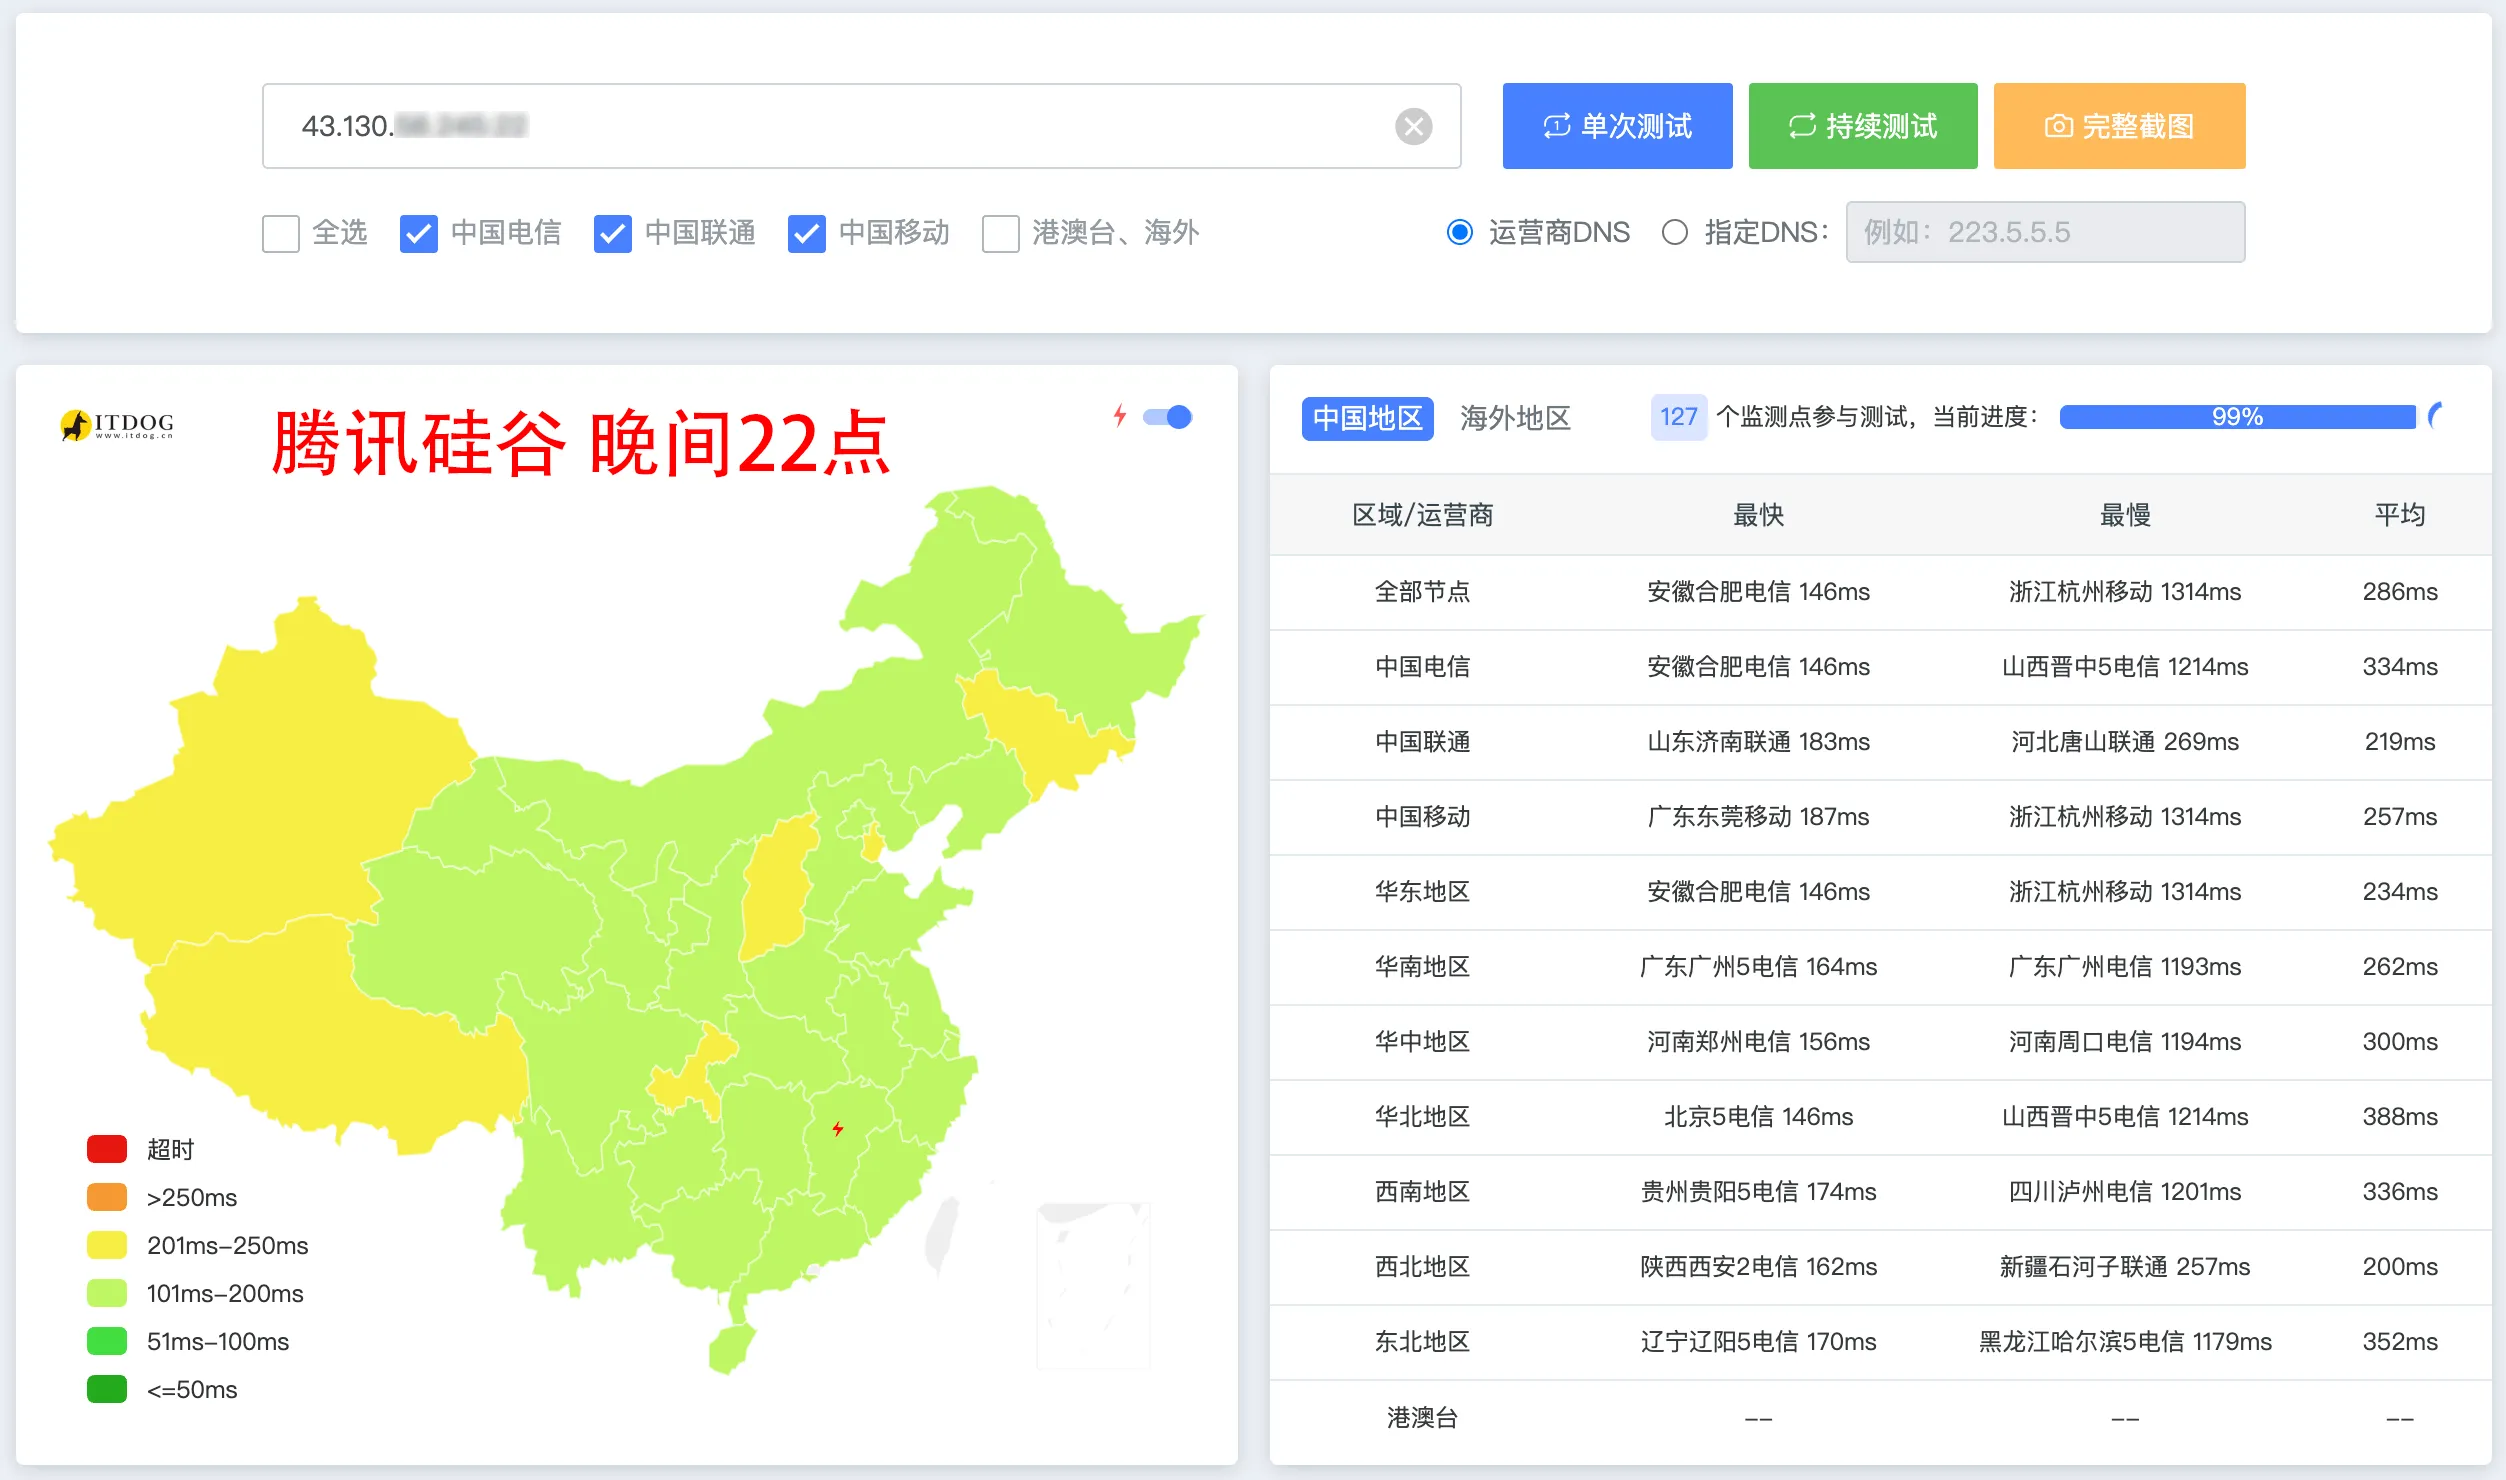
Task: Click 四川泸州电信 1201ms cell
Action: coord(2124,1192)
